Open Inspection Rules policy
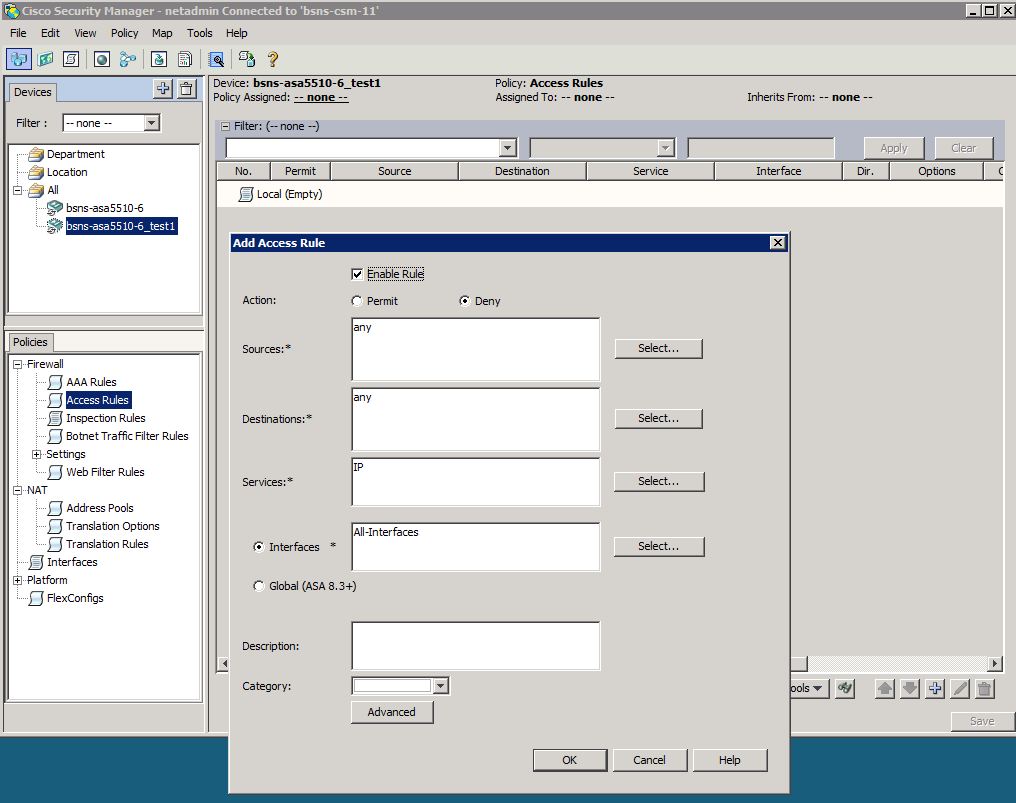1016x803 pixels. pos(106,418)
